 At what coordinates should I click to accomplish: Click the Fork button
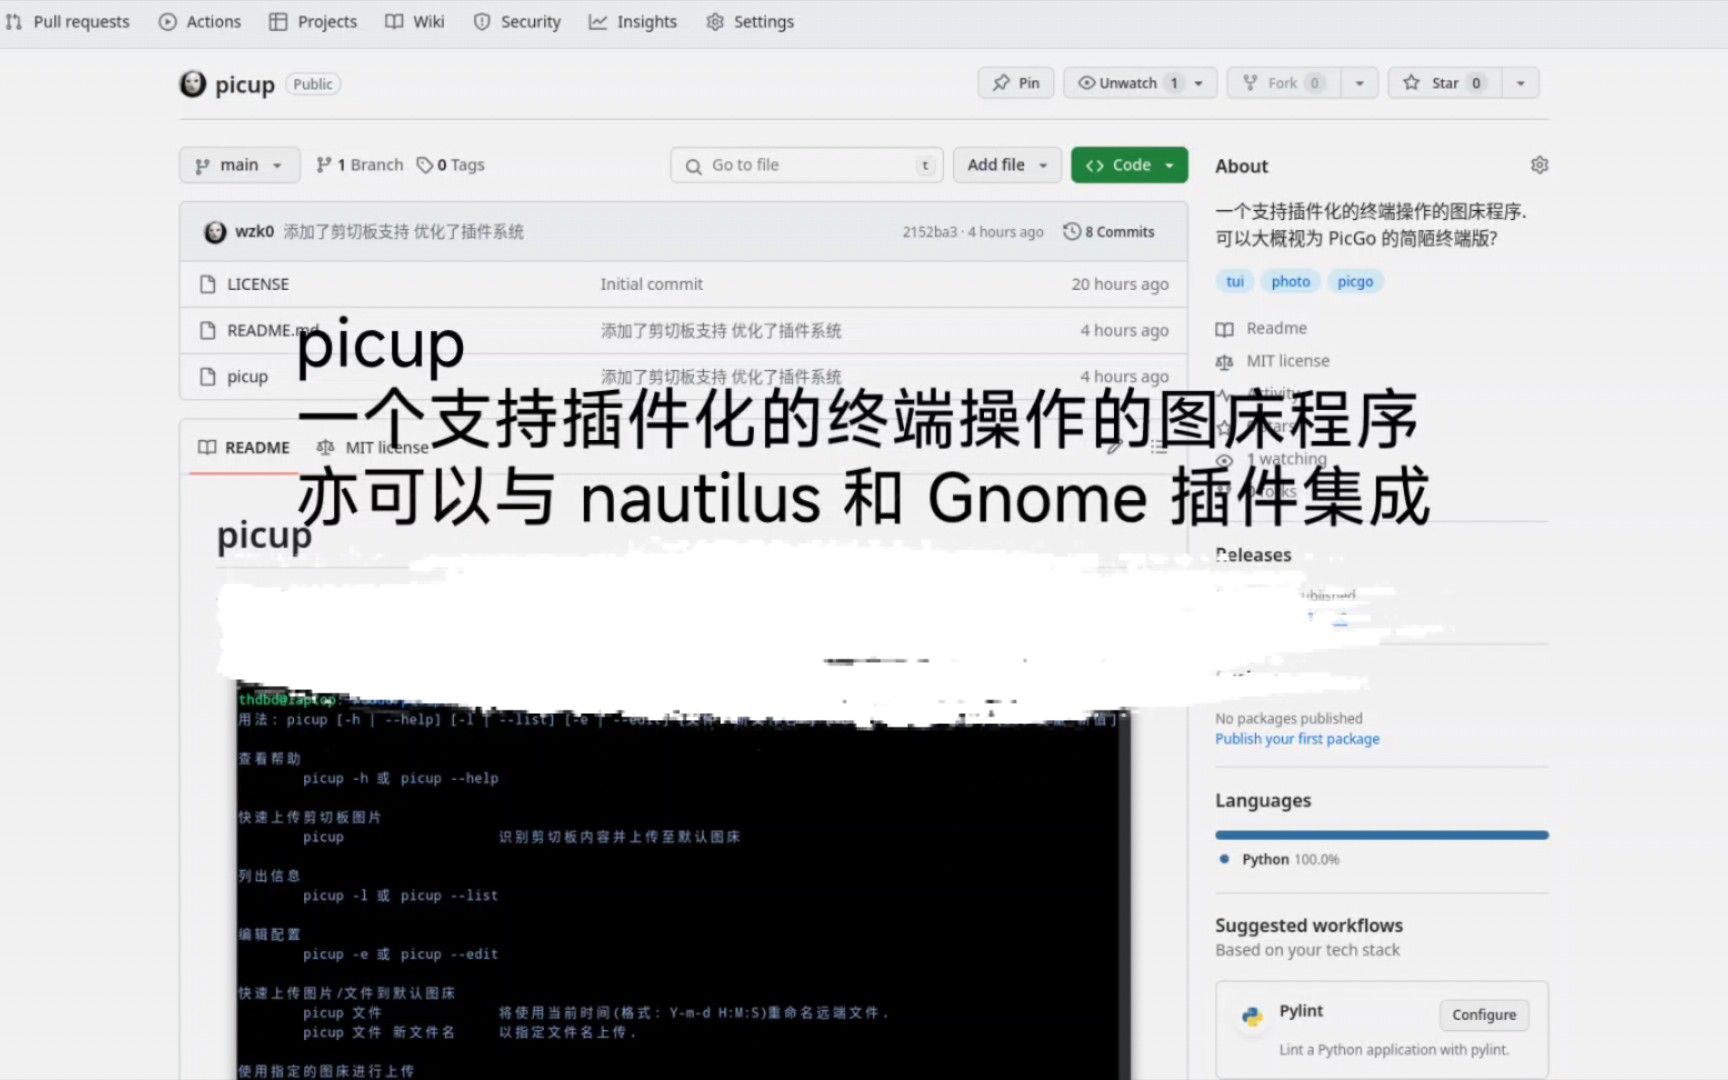(1283, 83)
